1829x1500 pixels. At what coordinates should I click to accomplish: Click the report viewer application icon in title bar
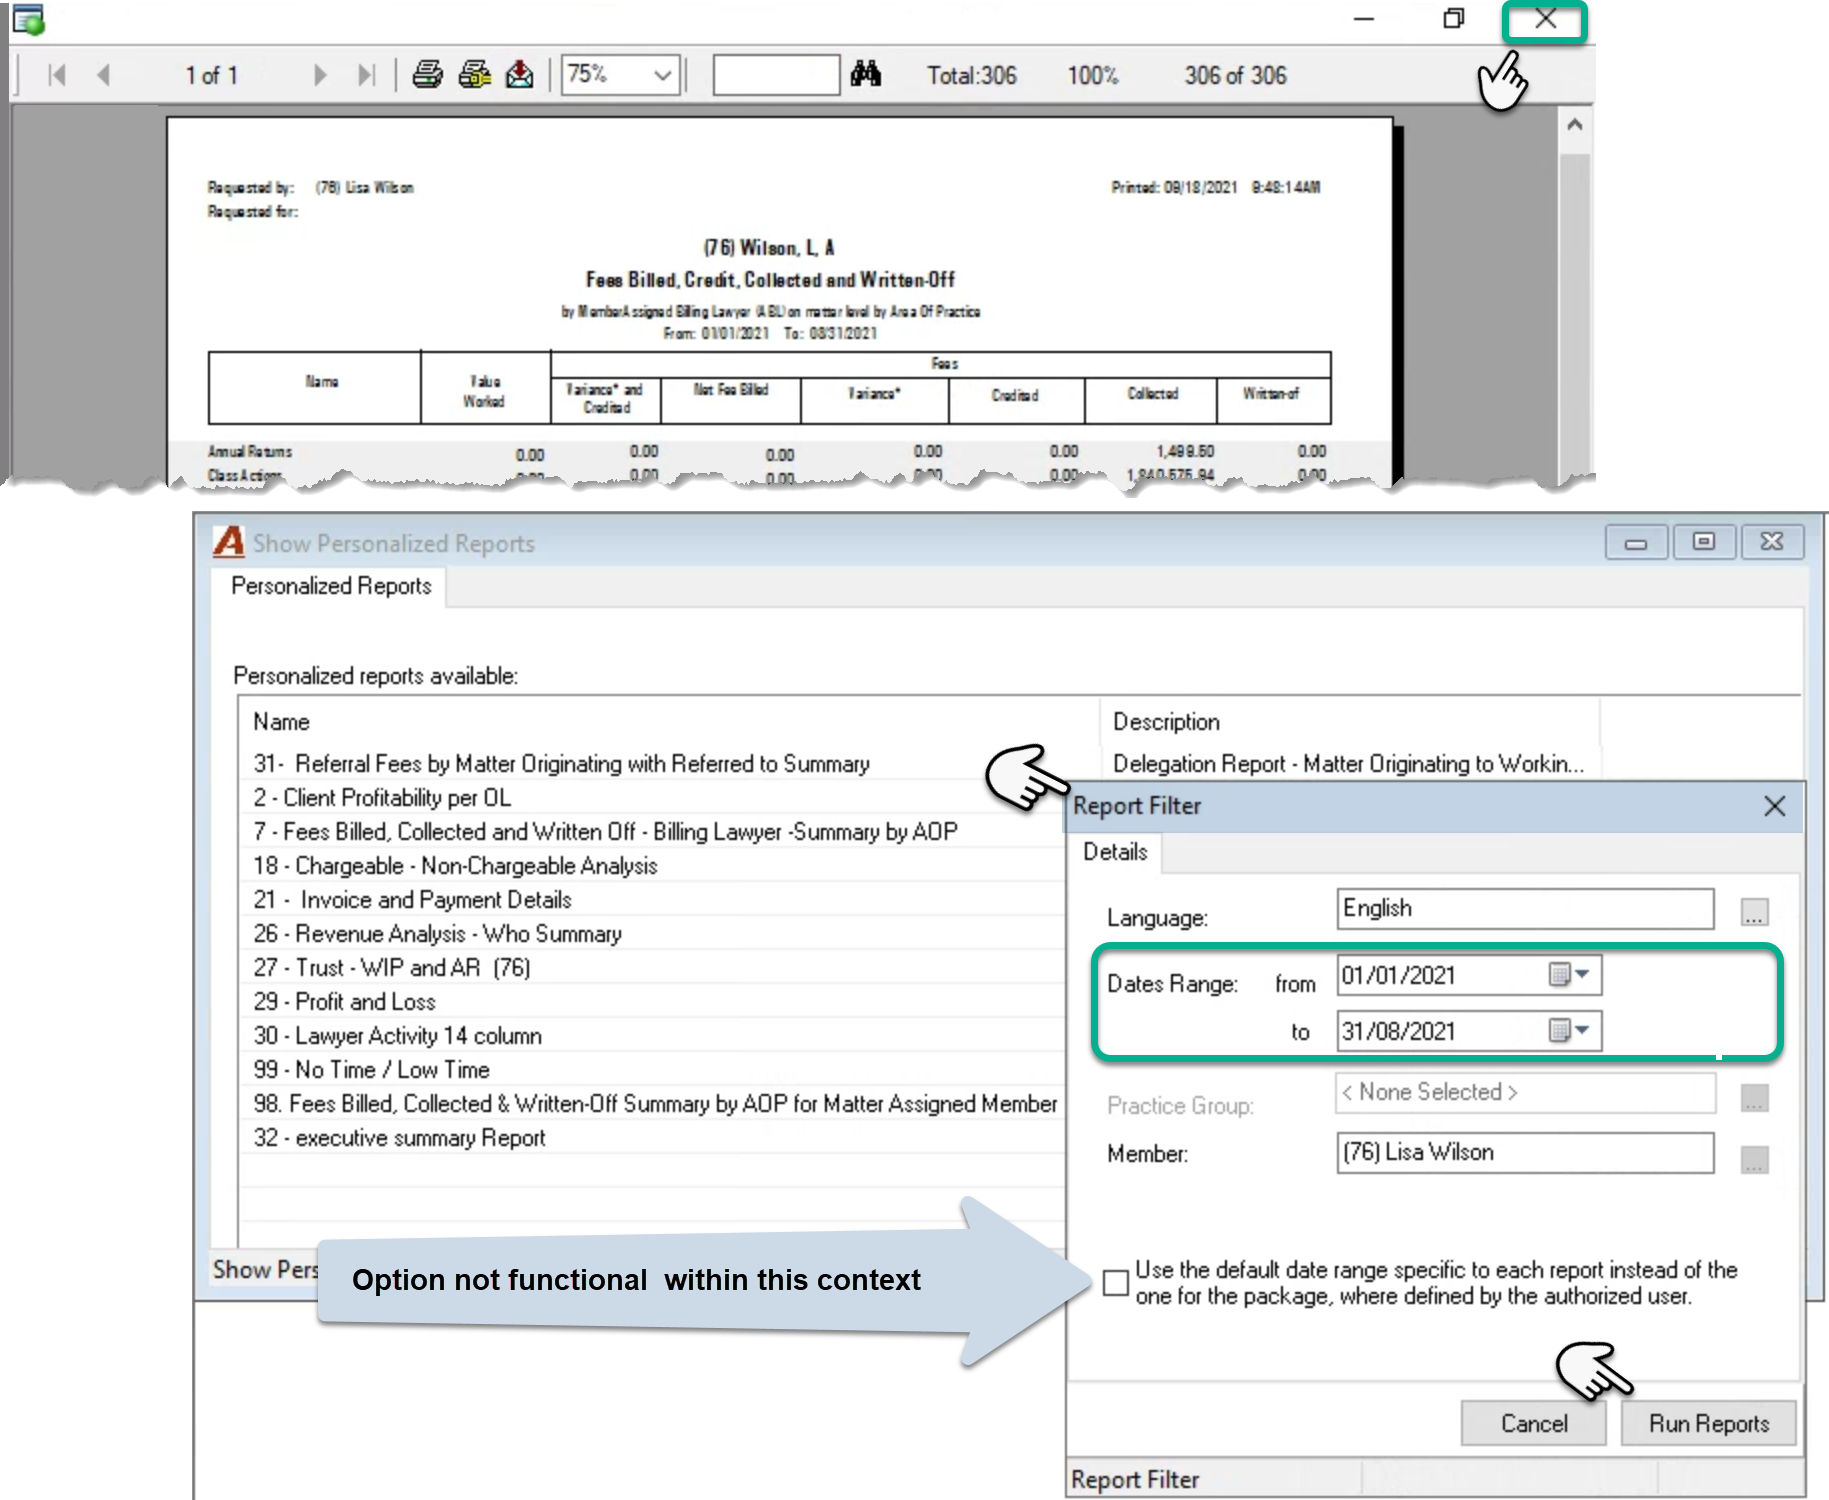28,19
